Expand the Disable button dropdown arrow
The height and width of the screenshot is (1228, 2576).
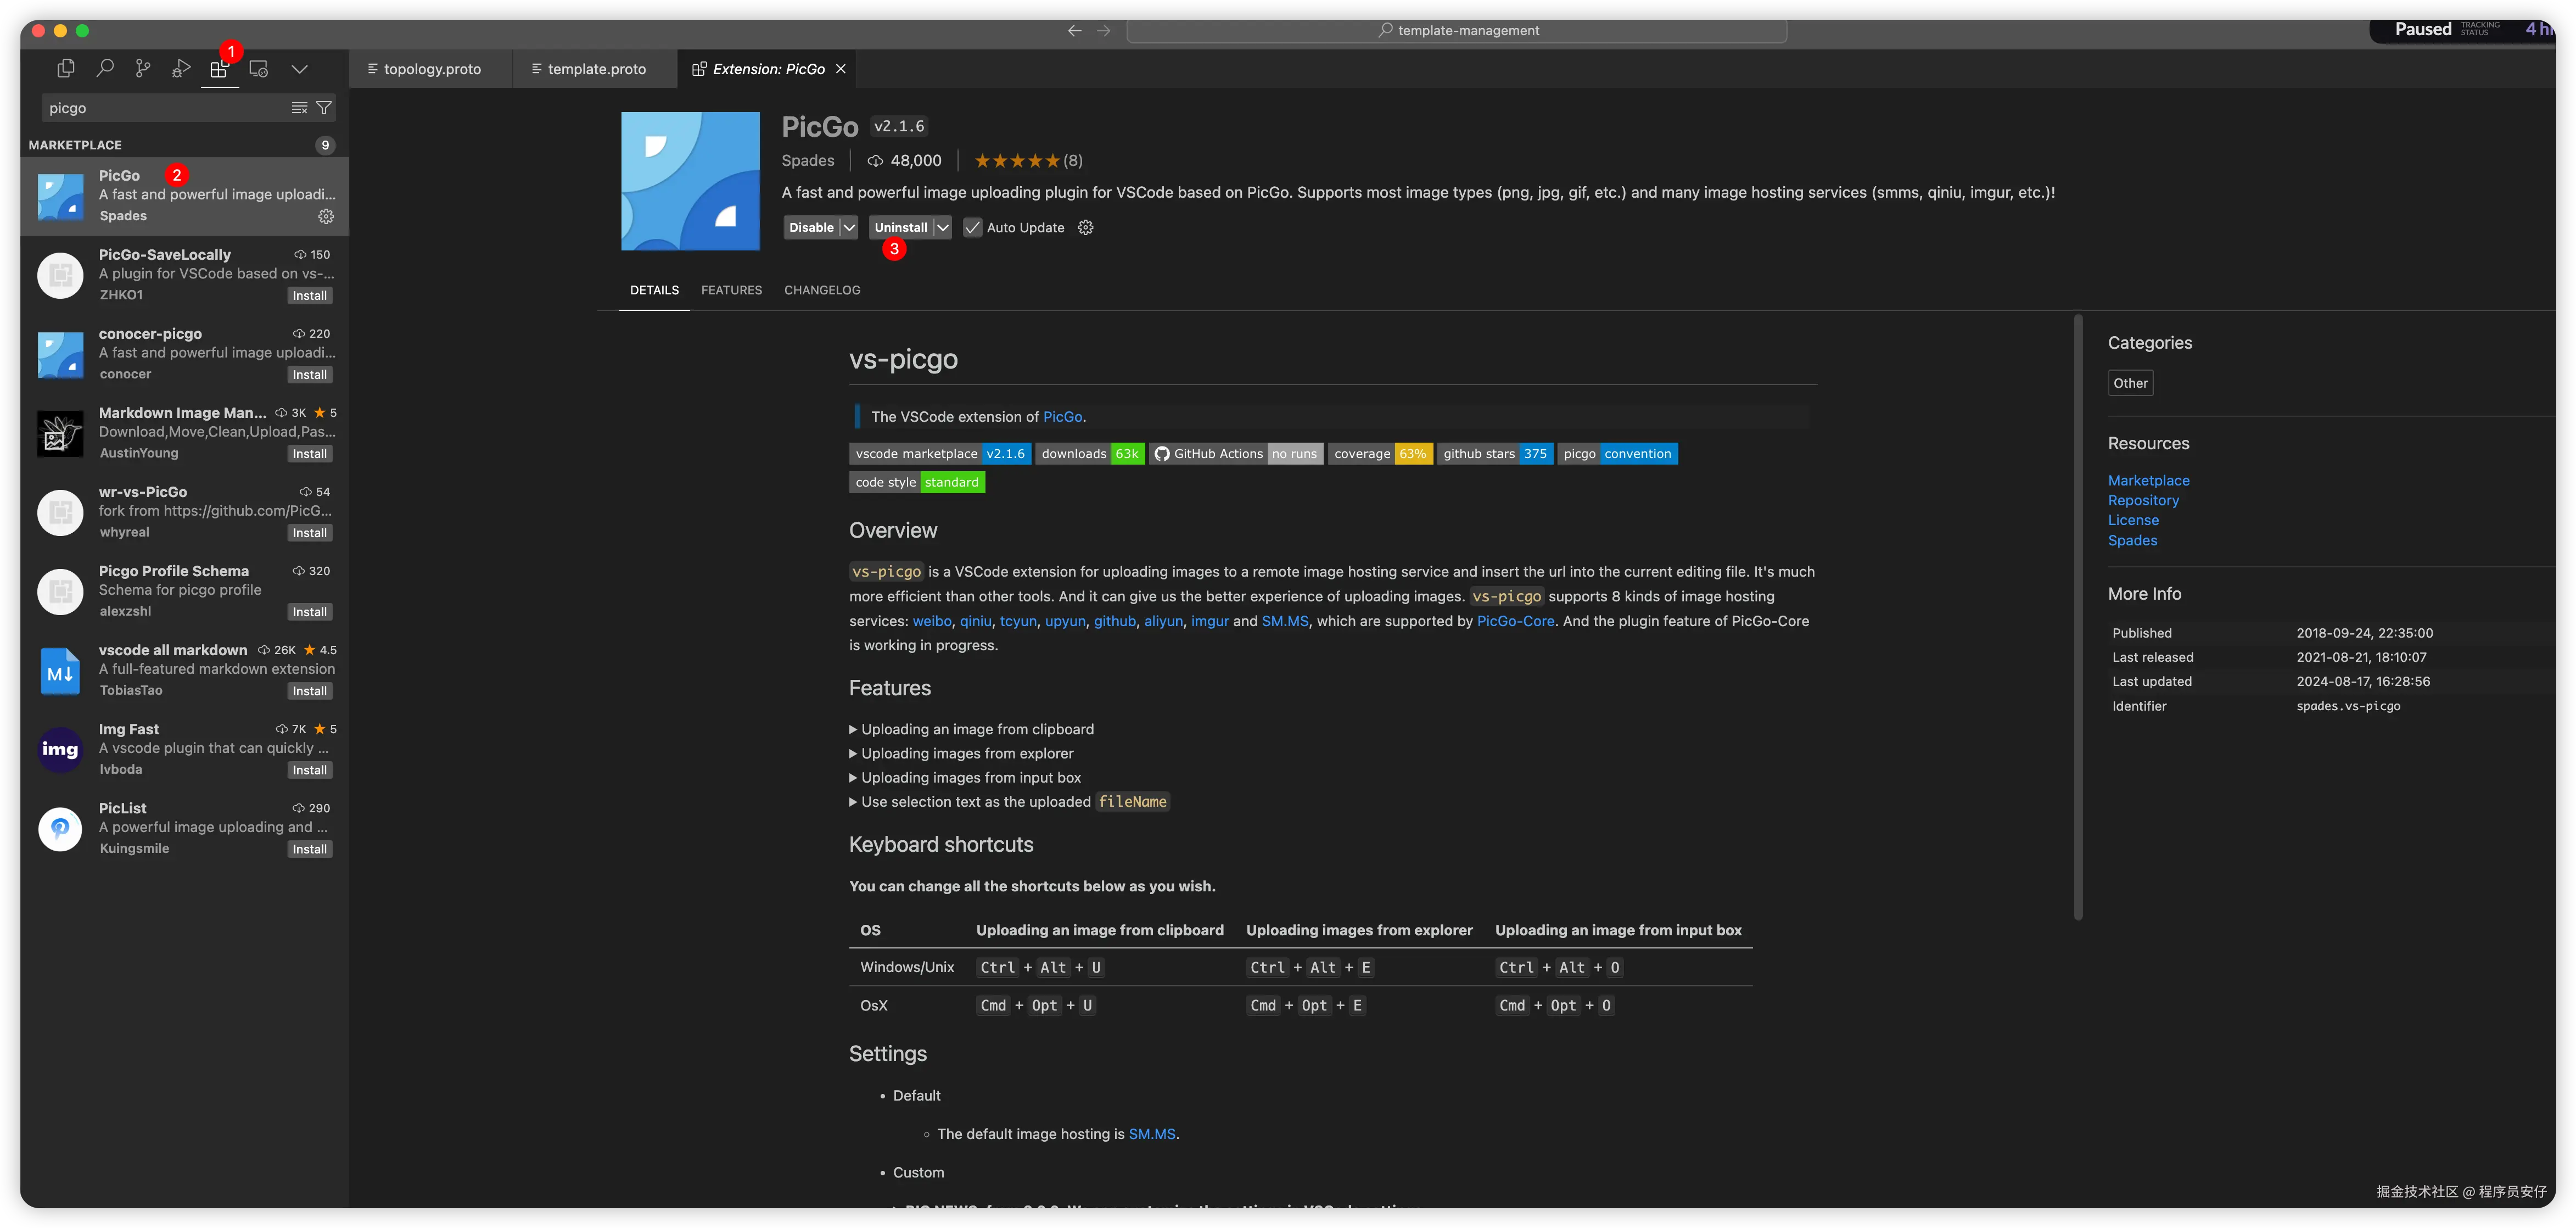pyautogui.click(x=849, y=228)
